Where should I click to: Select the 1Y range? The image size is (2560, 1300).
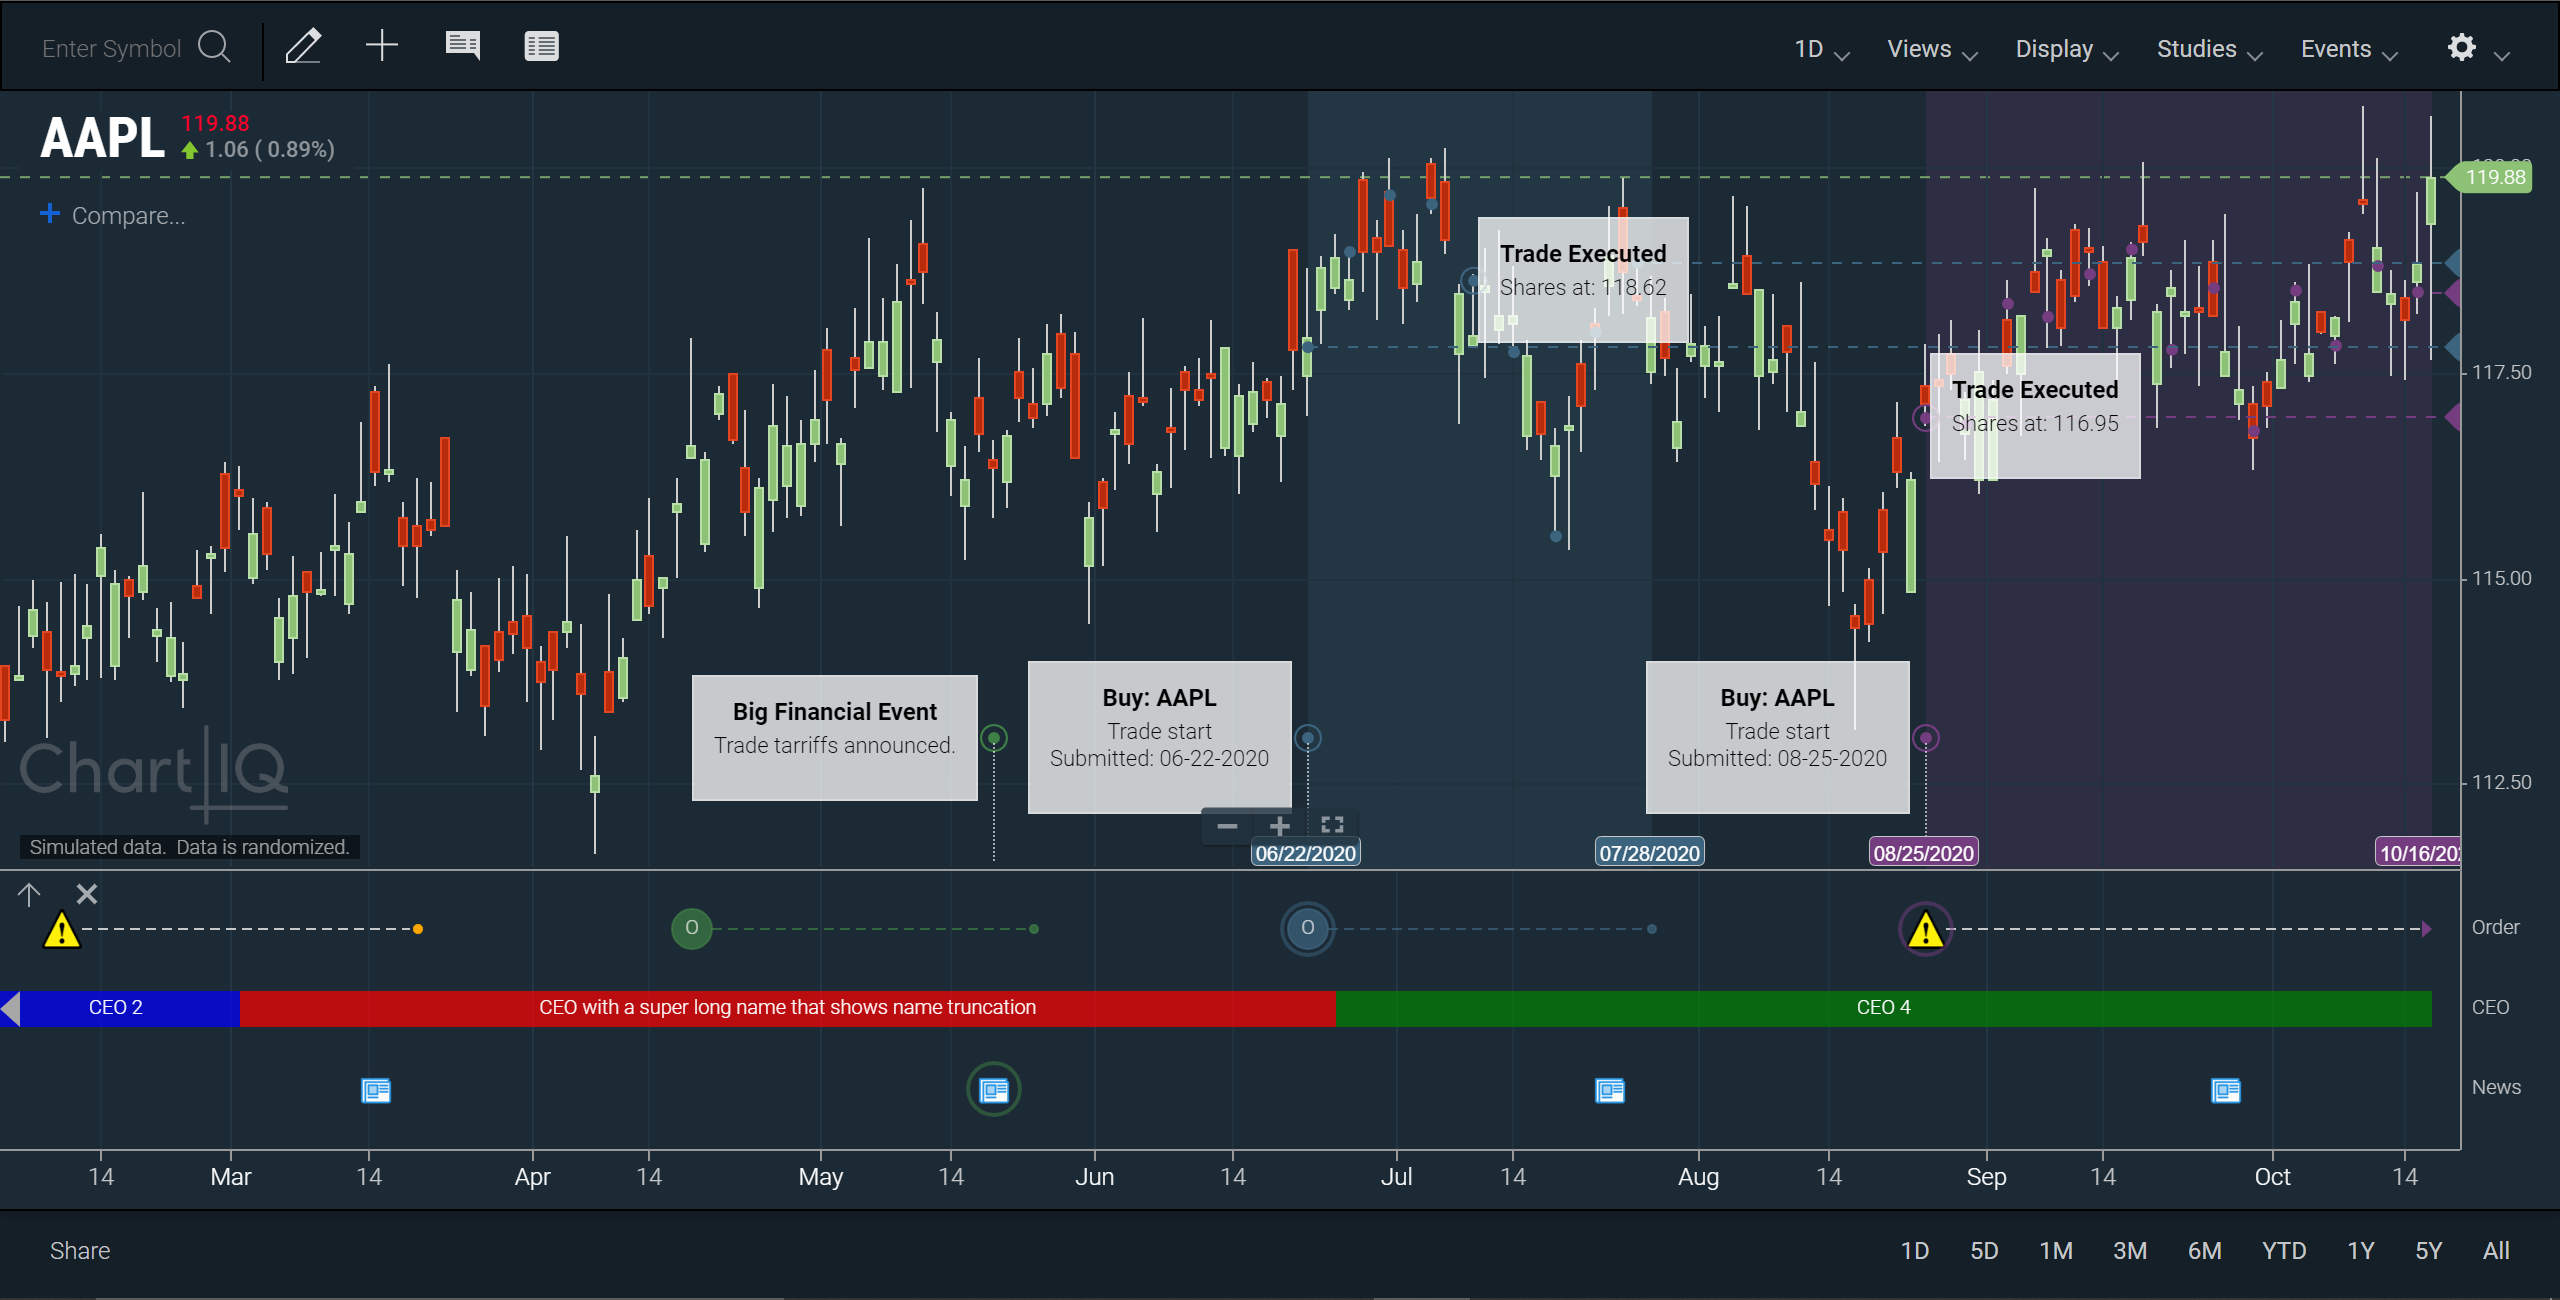click(x=2361, y=1251)
